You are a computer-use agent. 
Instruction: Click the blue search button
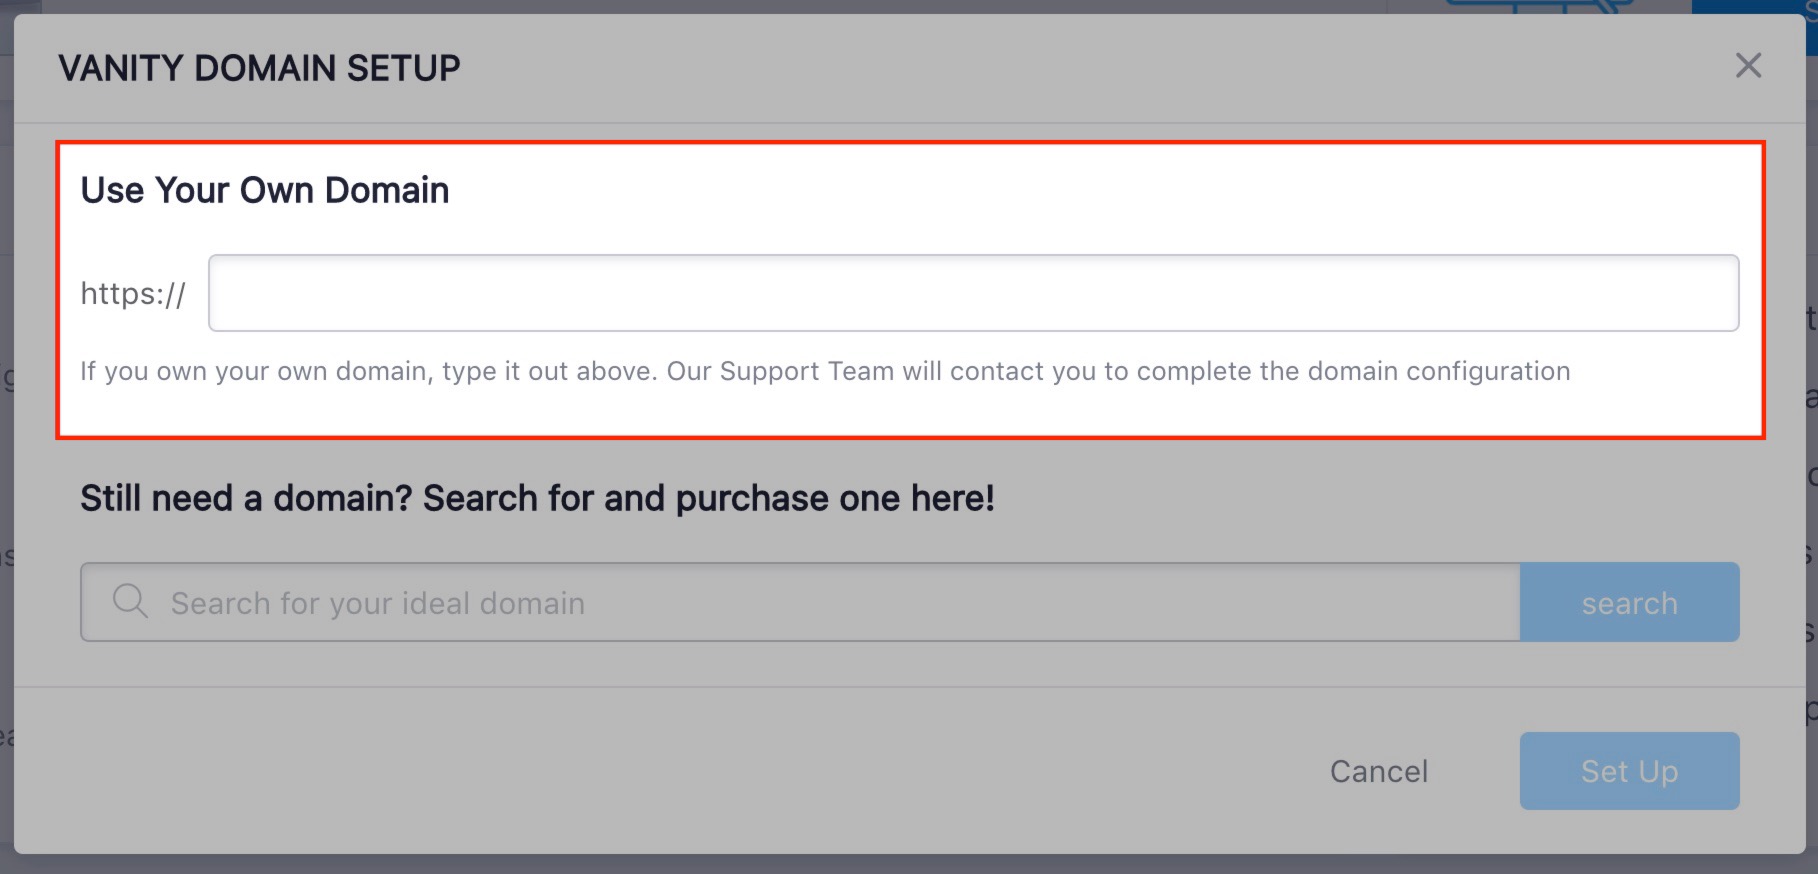pos(1629,602)
